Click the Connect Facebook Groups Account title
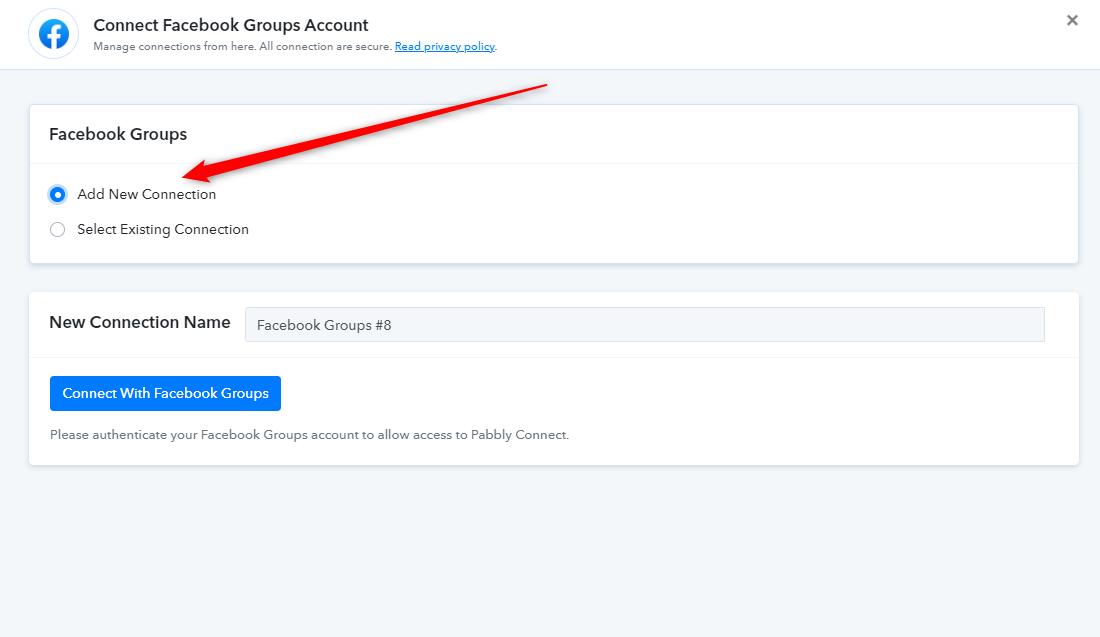Screen dimensions: 1100x637 [231, 25]
